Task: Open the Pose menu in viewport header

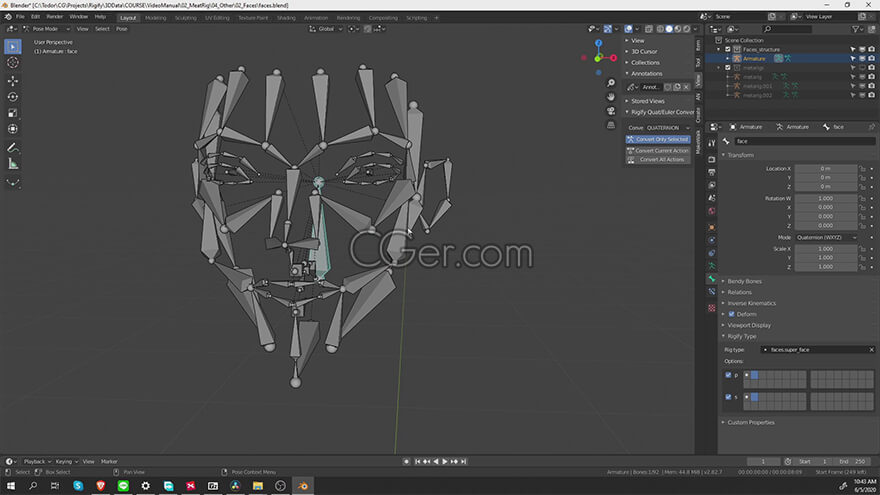Action: [122, 29]
